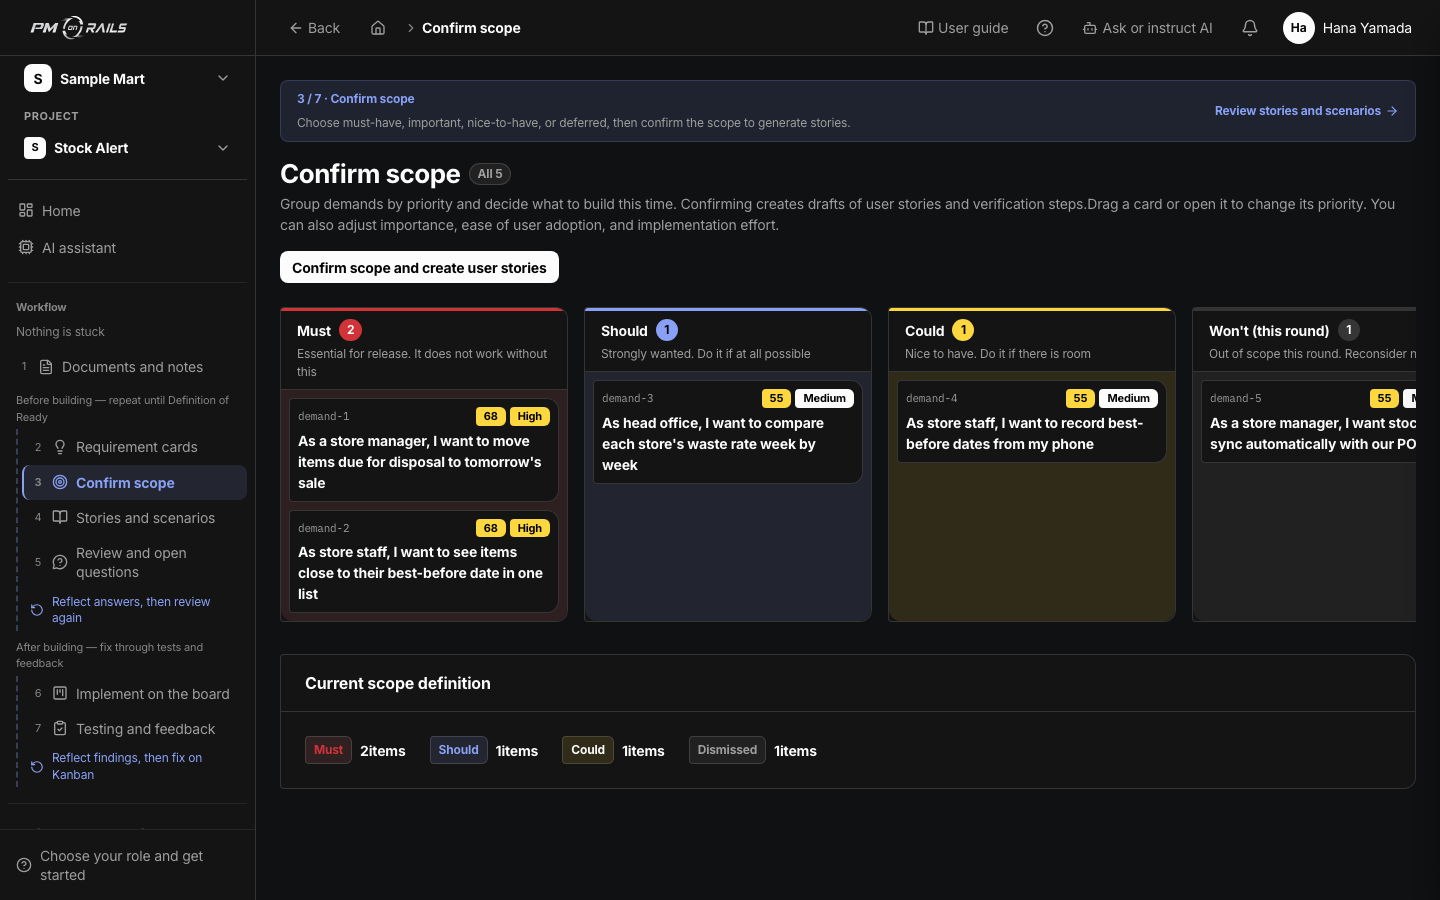This screenshot has height=900, width=1440.
Task: Click the High badge on demand-1
Action: [x=530, y=416]
